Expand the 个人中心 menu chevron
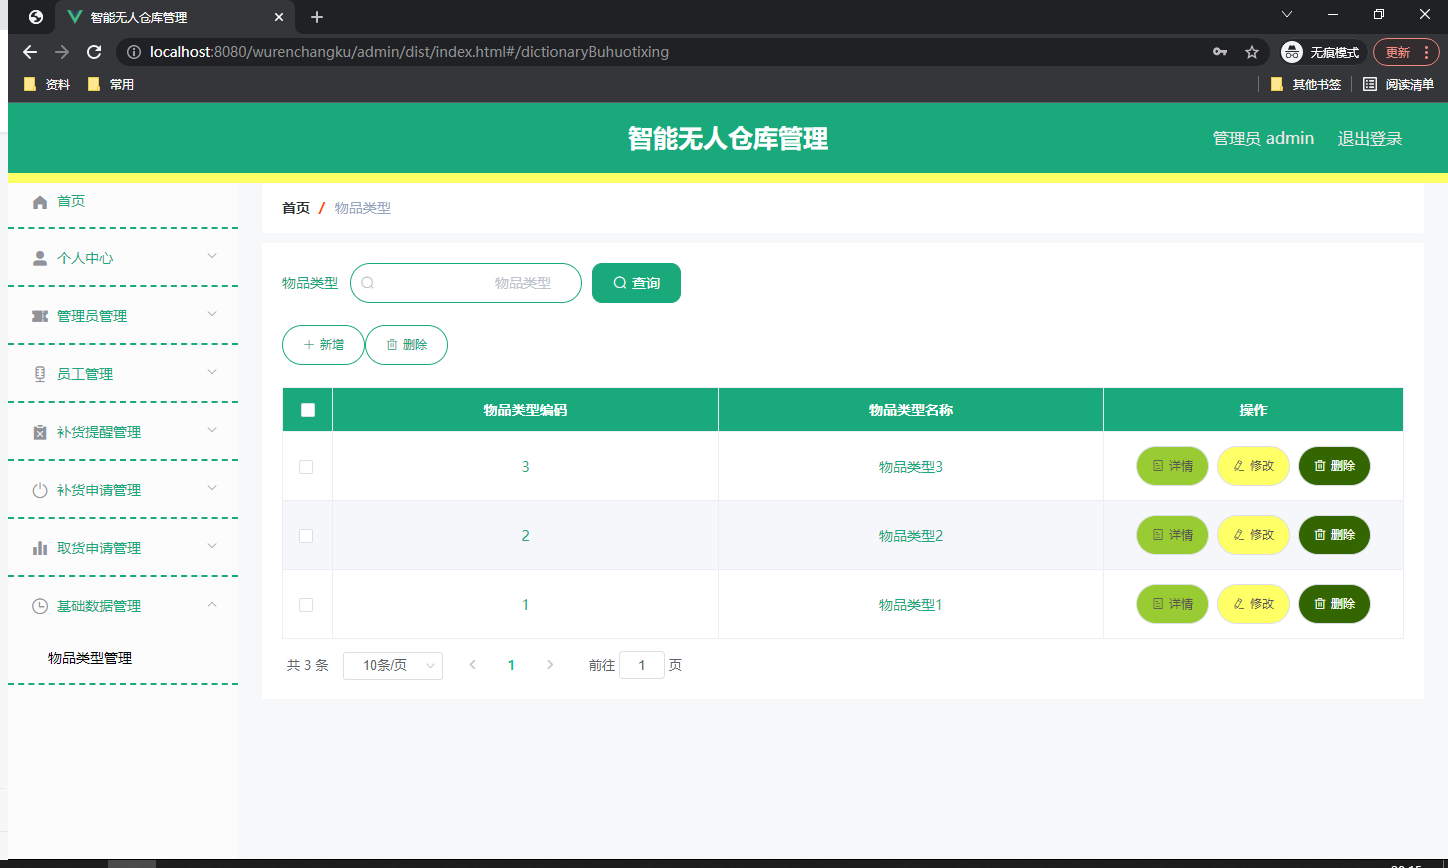This screenshot has width=1448, height=868. (212, 256)
